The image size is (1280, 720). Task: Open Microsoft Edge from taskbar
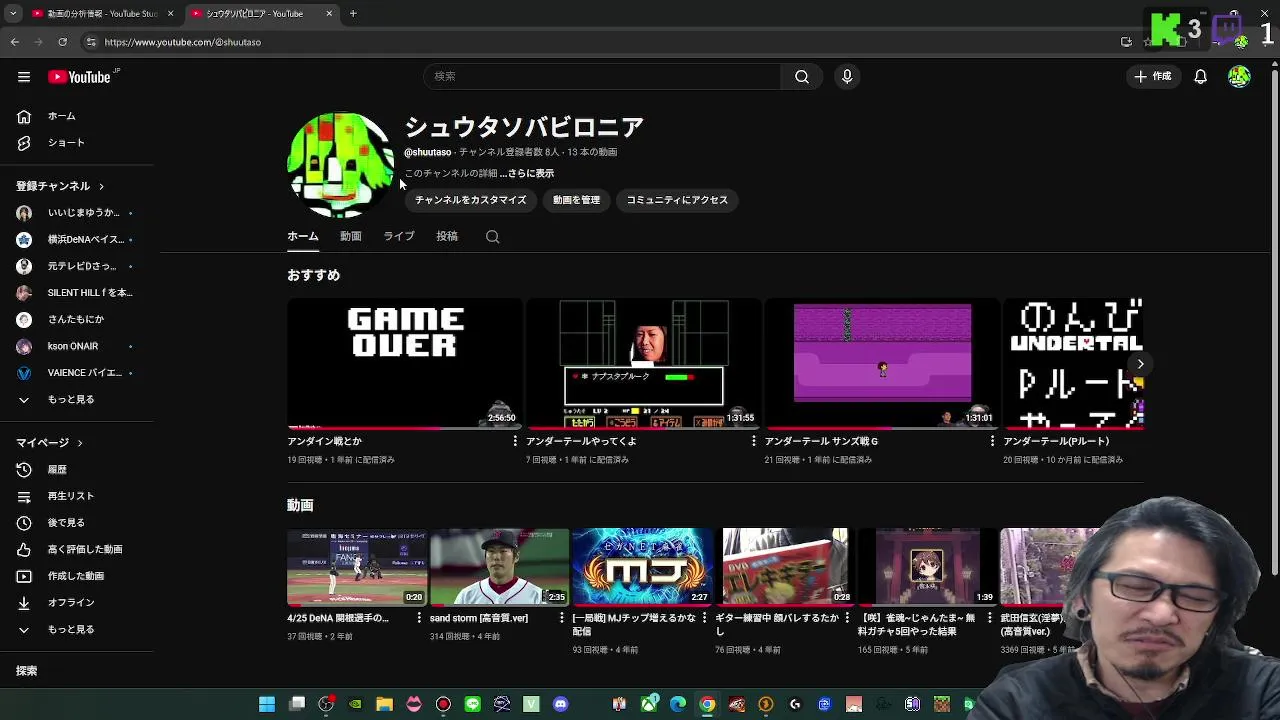(678, 704)
